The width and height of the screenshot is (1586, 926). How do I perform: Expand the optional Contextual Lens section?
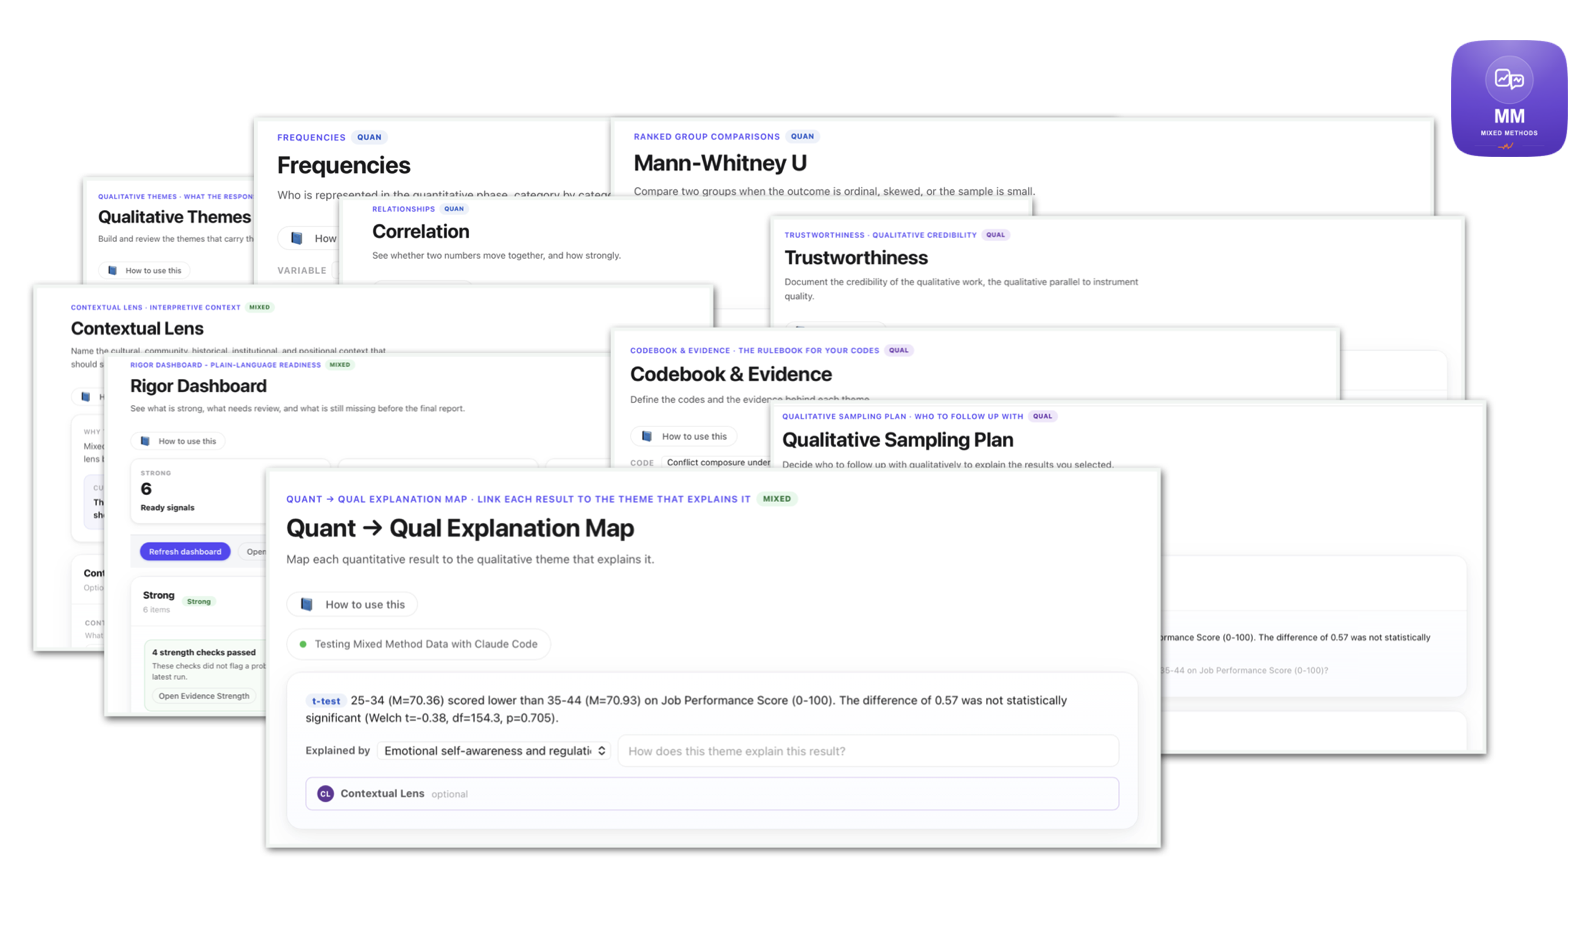point(712,793)
